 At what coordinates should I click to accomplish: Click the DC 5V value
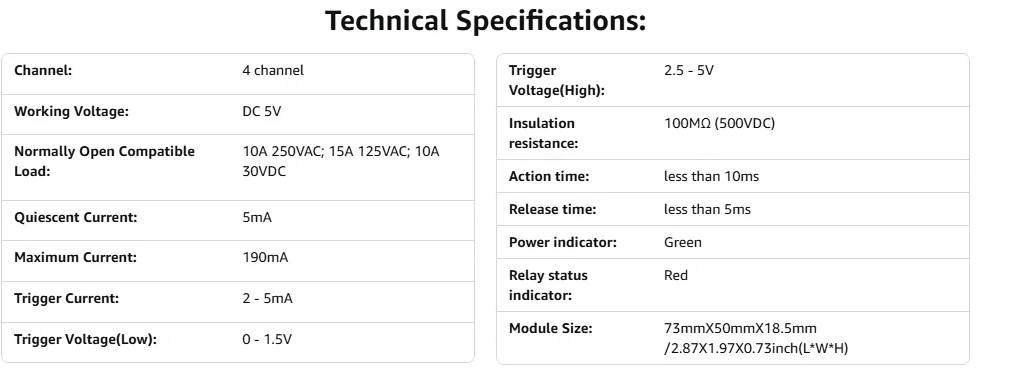tap(262, 111)
